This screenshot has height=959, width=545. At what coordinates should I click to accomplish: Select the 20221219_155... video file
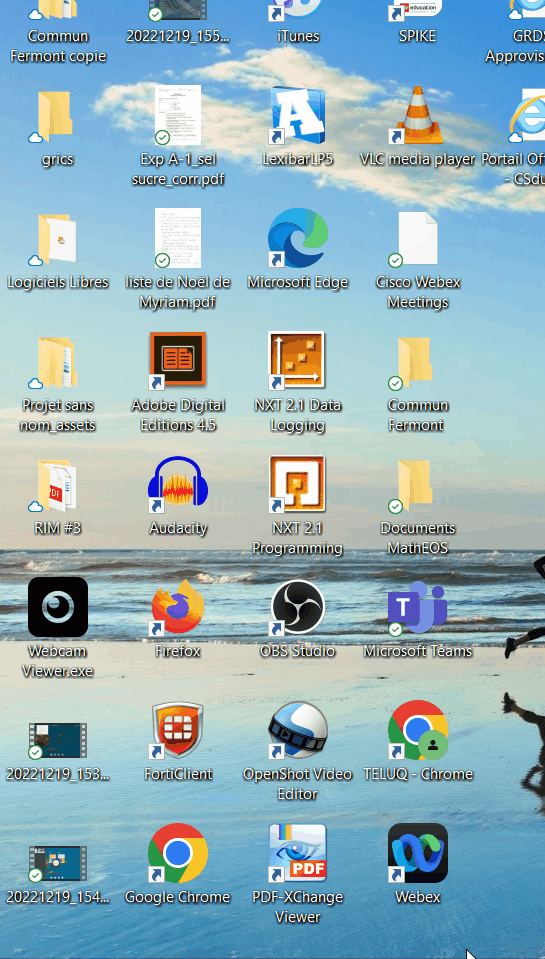pyautogui.click(x=178, y=10)
